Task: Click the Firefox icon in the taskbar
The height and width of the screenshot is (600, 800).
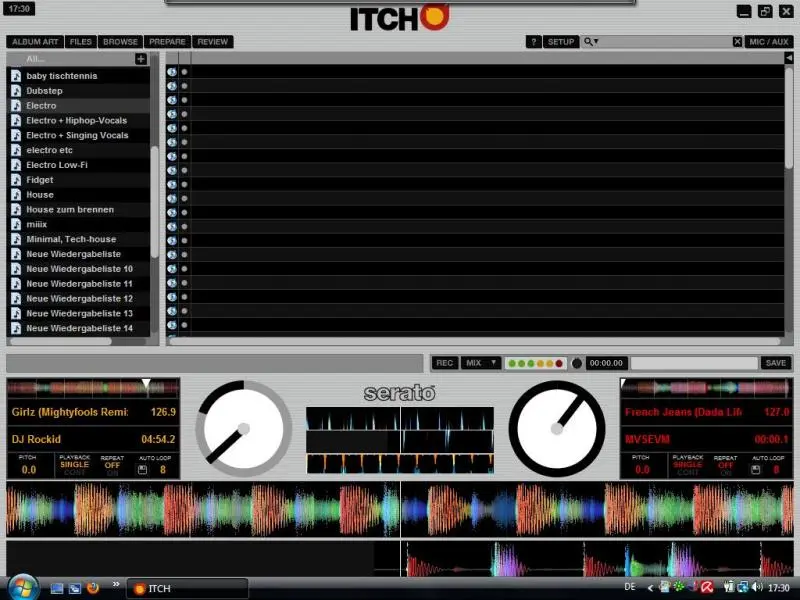Action: click(x=94, y=588)
